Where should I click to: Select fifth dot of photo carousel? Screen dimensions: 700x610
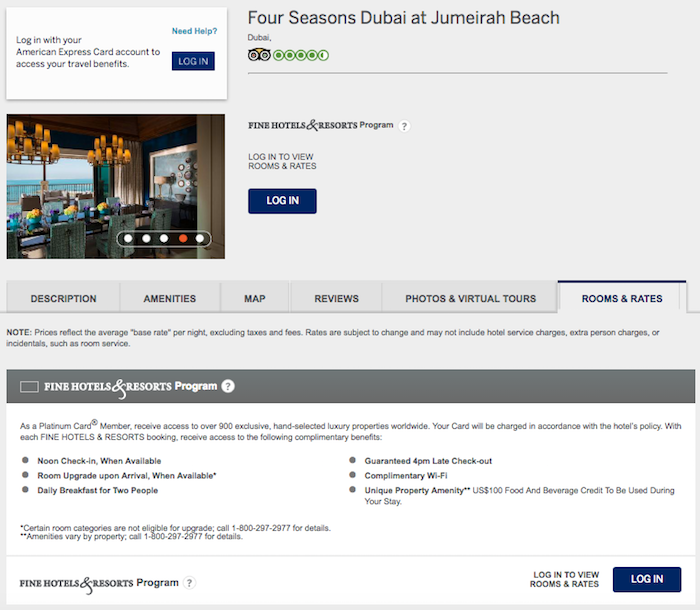click(x=200, y=238)
